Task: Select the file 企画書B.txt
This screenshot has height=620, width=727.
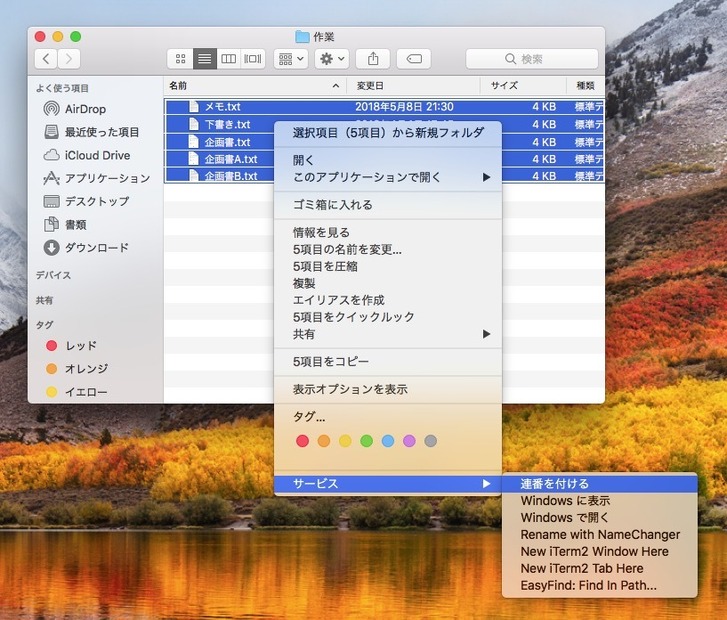Action: click(x=231, y=176)
